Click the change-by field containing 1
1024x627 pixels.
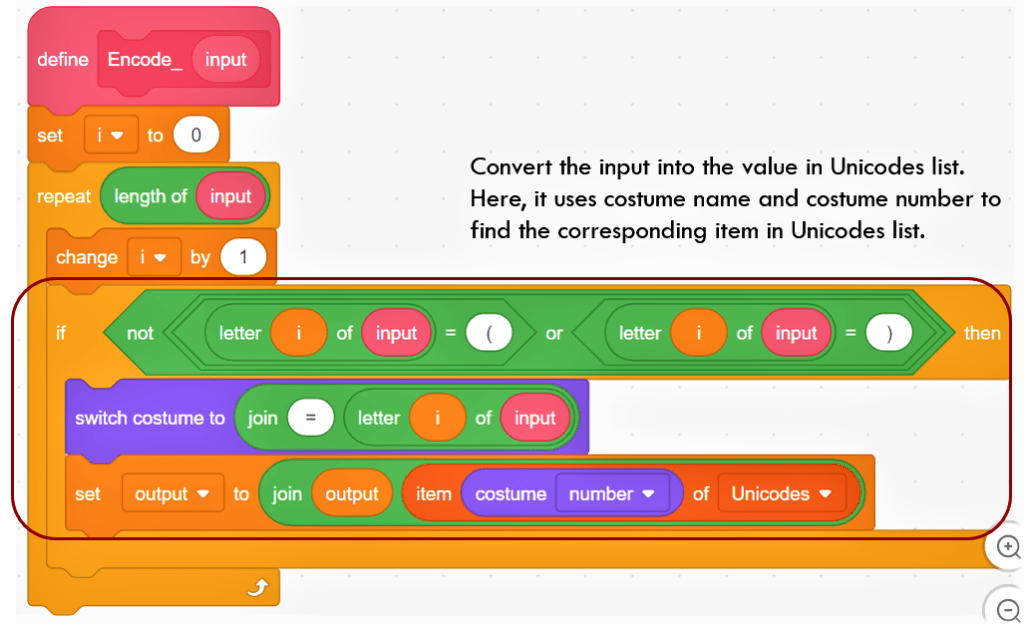(242, 258)
